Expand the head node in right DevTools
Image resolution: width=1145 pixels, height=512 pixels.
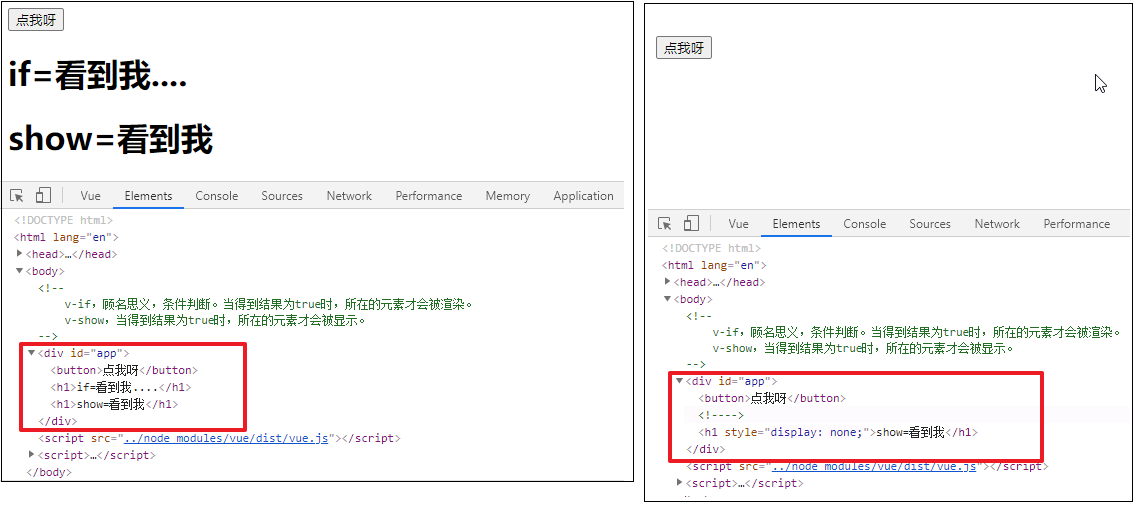click(667, 281)
